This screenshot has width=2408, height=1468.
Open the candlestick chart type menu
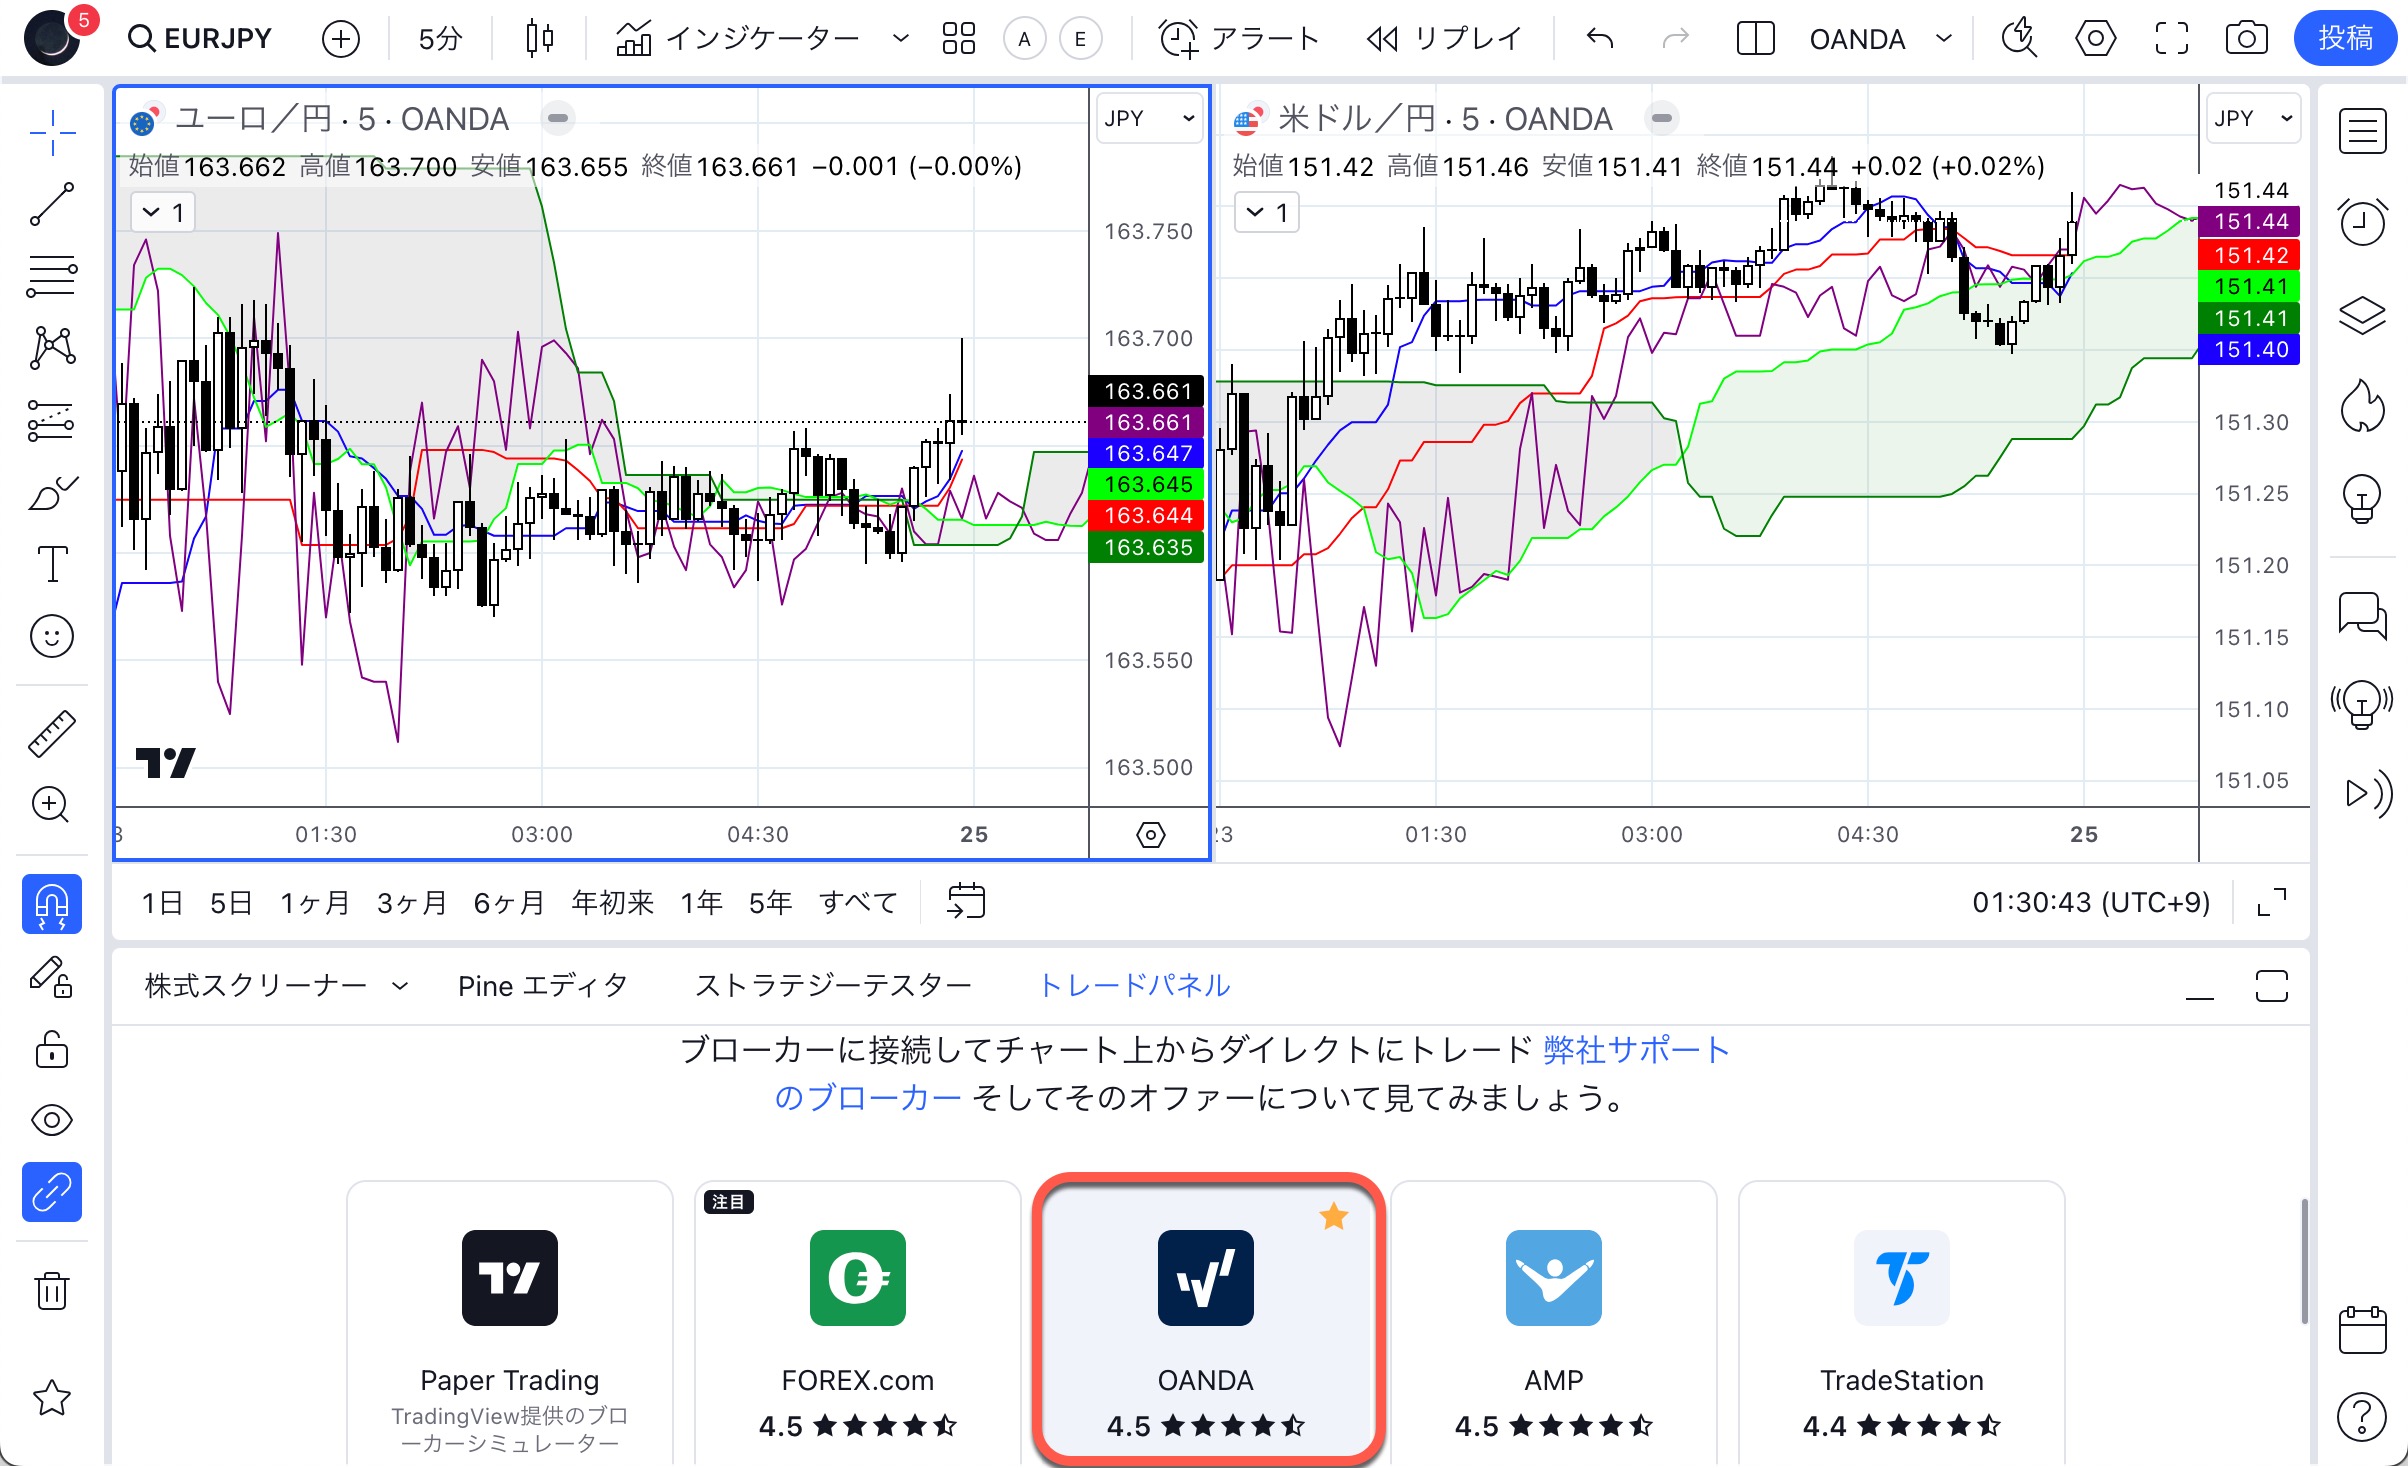click(x=540, y=39)
